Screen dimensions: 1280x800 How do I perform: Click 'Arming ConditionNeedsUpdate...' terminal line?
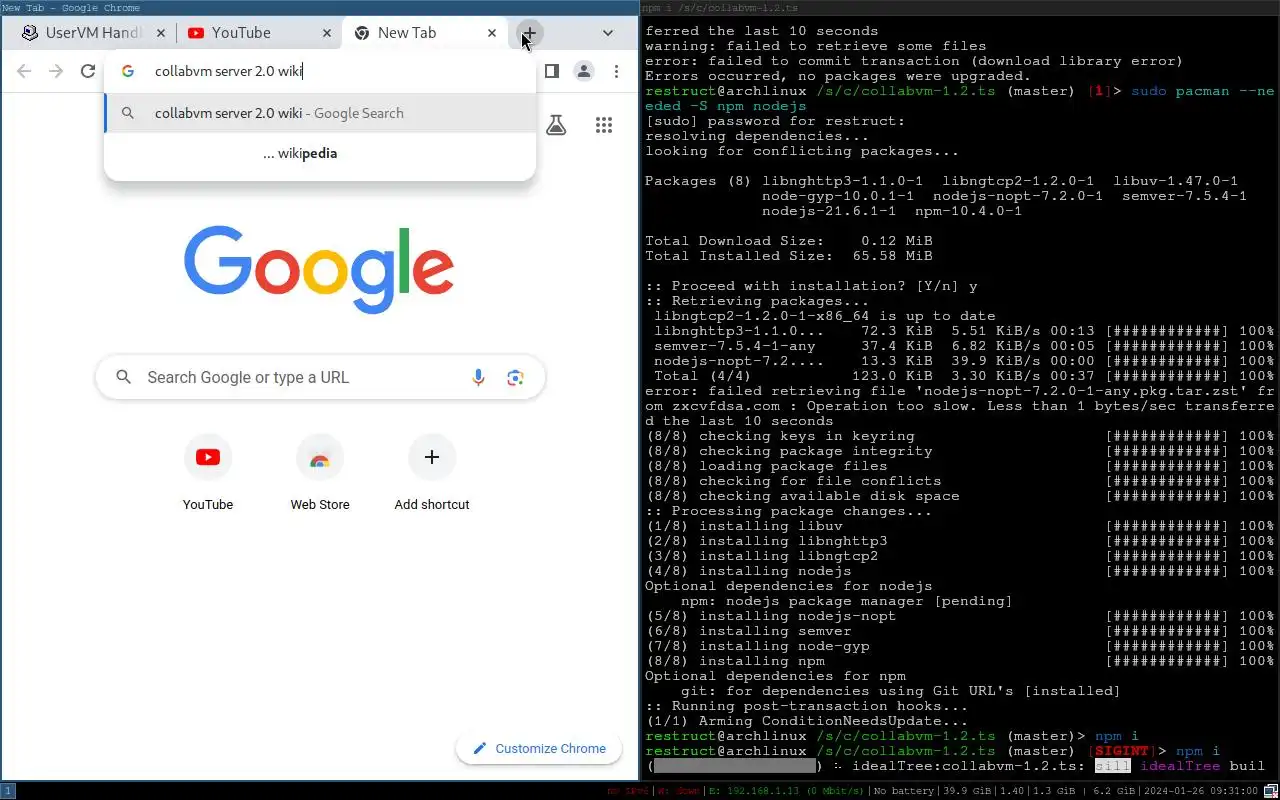[807, 721]
